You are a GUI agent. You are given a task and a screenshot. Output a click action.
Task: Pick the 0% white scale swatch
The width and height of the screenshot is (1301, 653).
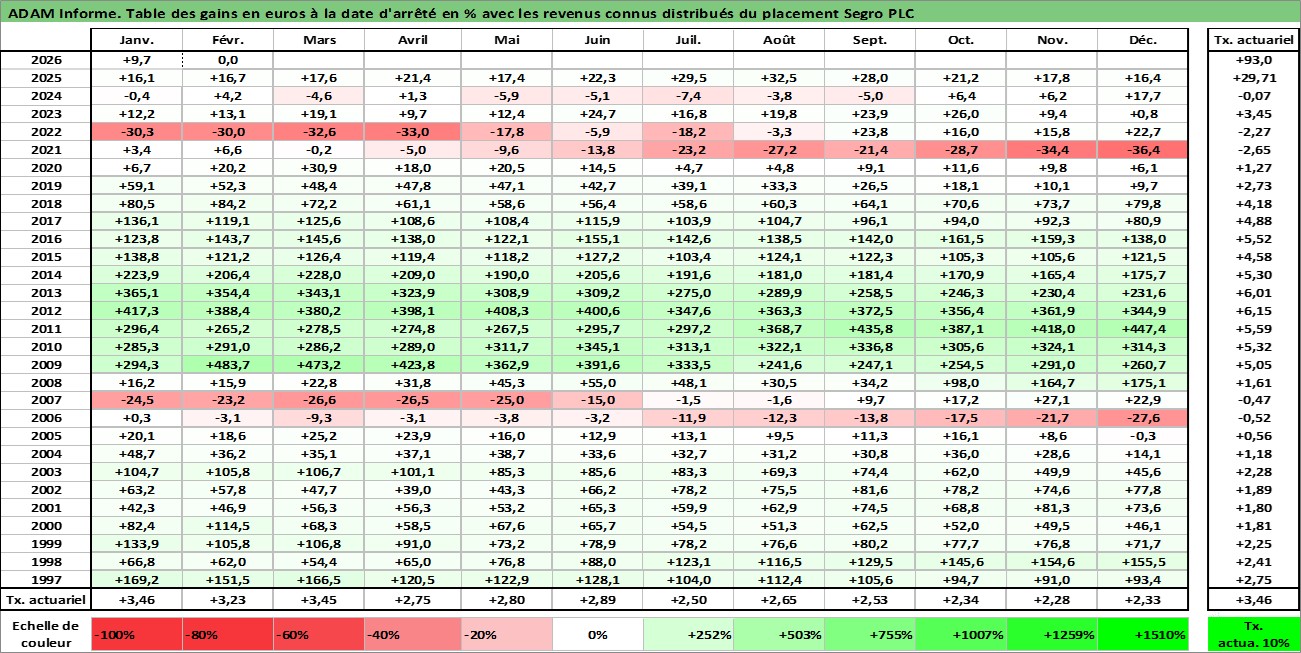[x=597, y=634]
